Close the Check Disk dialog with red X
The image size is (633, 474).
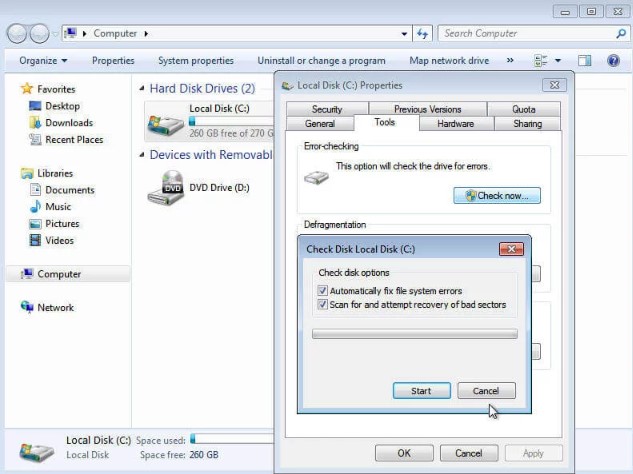[511, 249]
